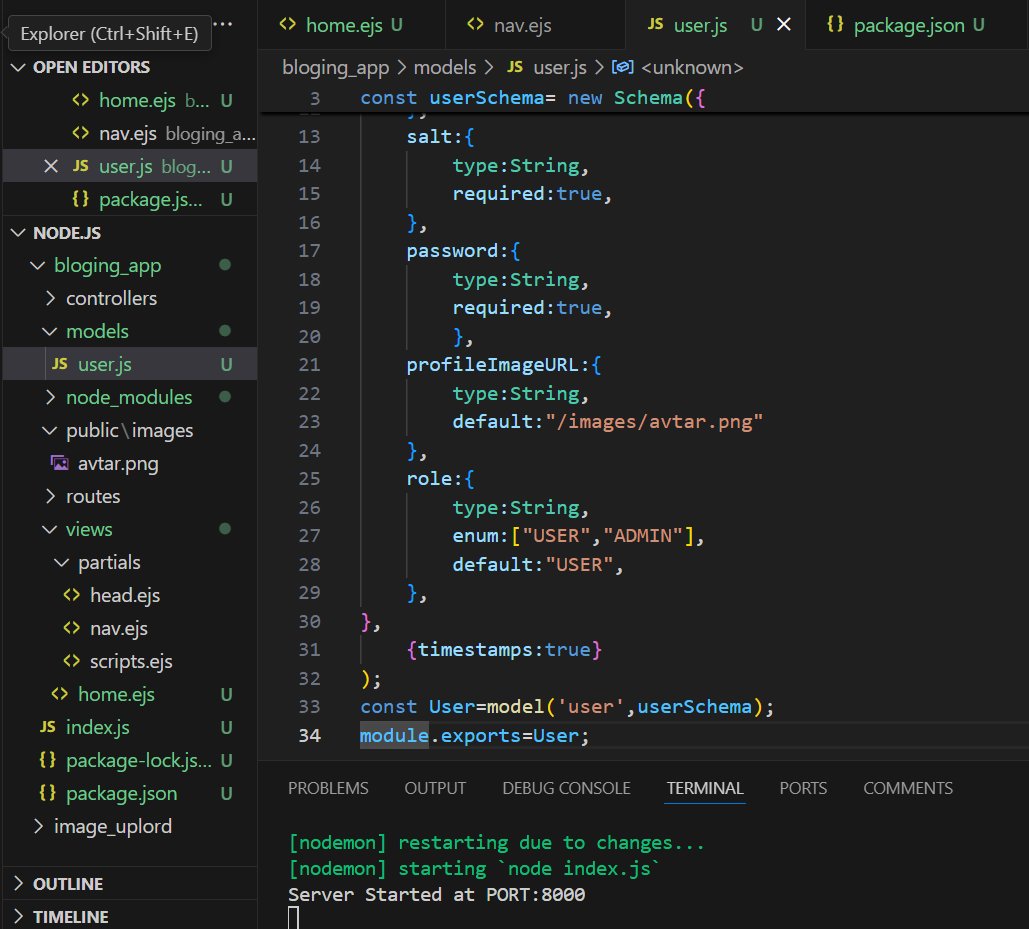Open the PORTS panel tab
The height and width of the screenshot is (929, 1029).
click(x=803, y=788)
